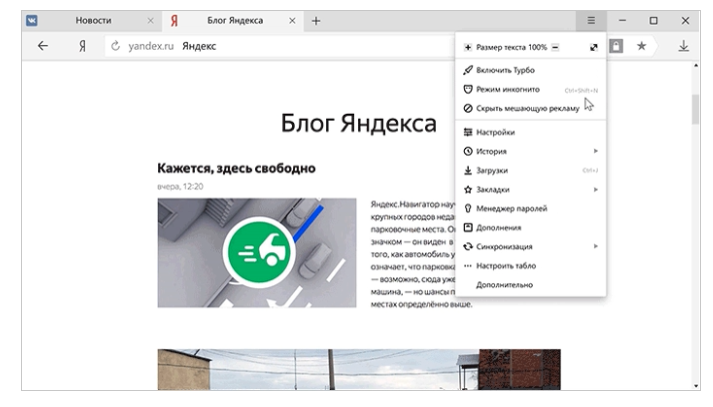The height and width of the screenshot is (407, 713).
Task: Reload the page with the refresh icon
Action: [115, 46]
